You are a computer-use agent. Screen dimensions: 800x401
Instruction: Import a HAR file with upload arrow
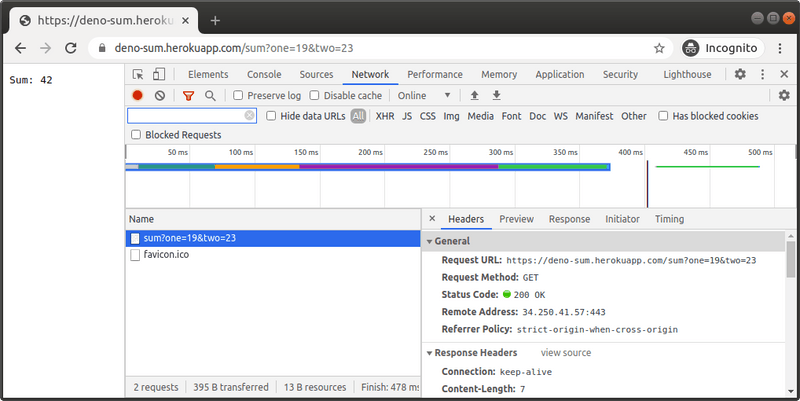click(x=474, y=95)
